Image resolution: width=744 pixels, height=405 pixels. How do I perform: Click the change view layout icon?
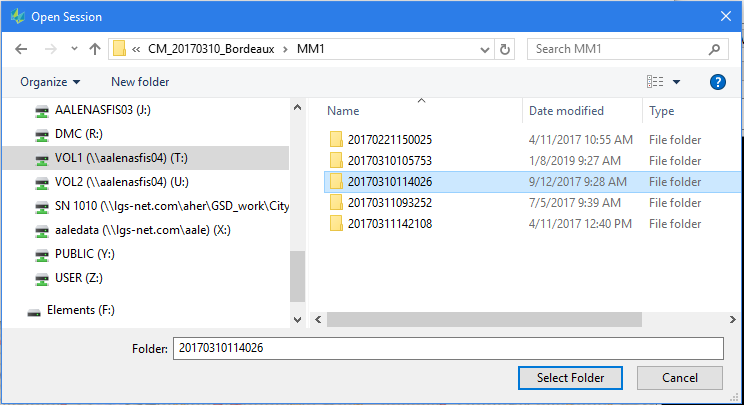(x=655, y=82)
